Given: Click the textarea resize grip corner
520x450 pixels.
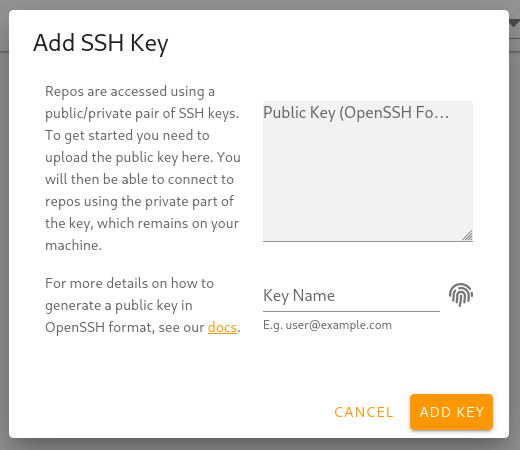Looking at the screenshot, I should point(467,235).
